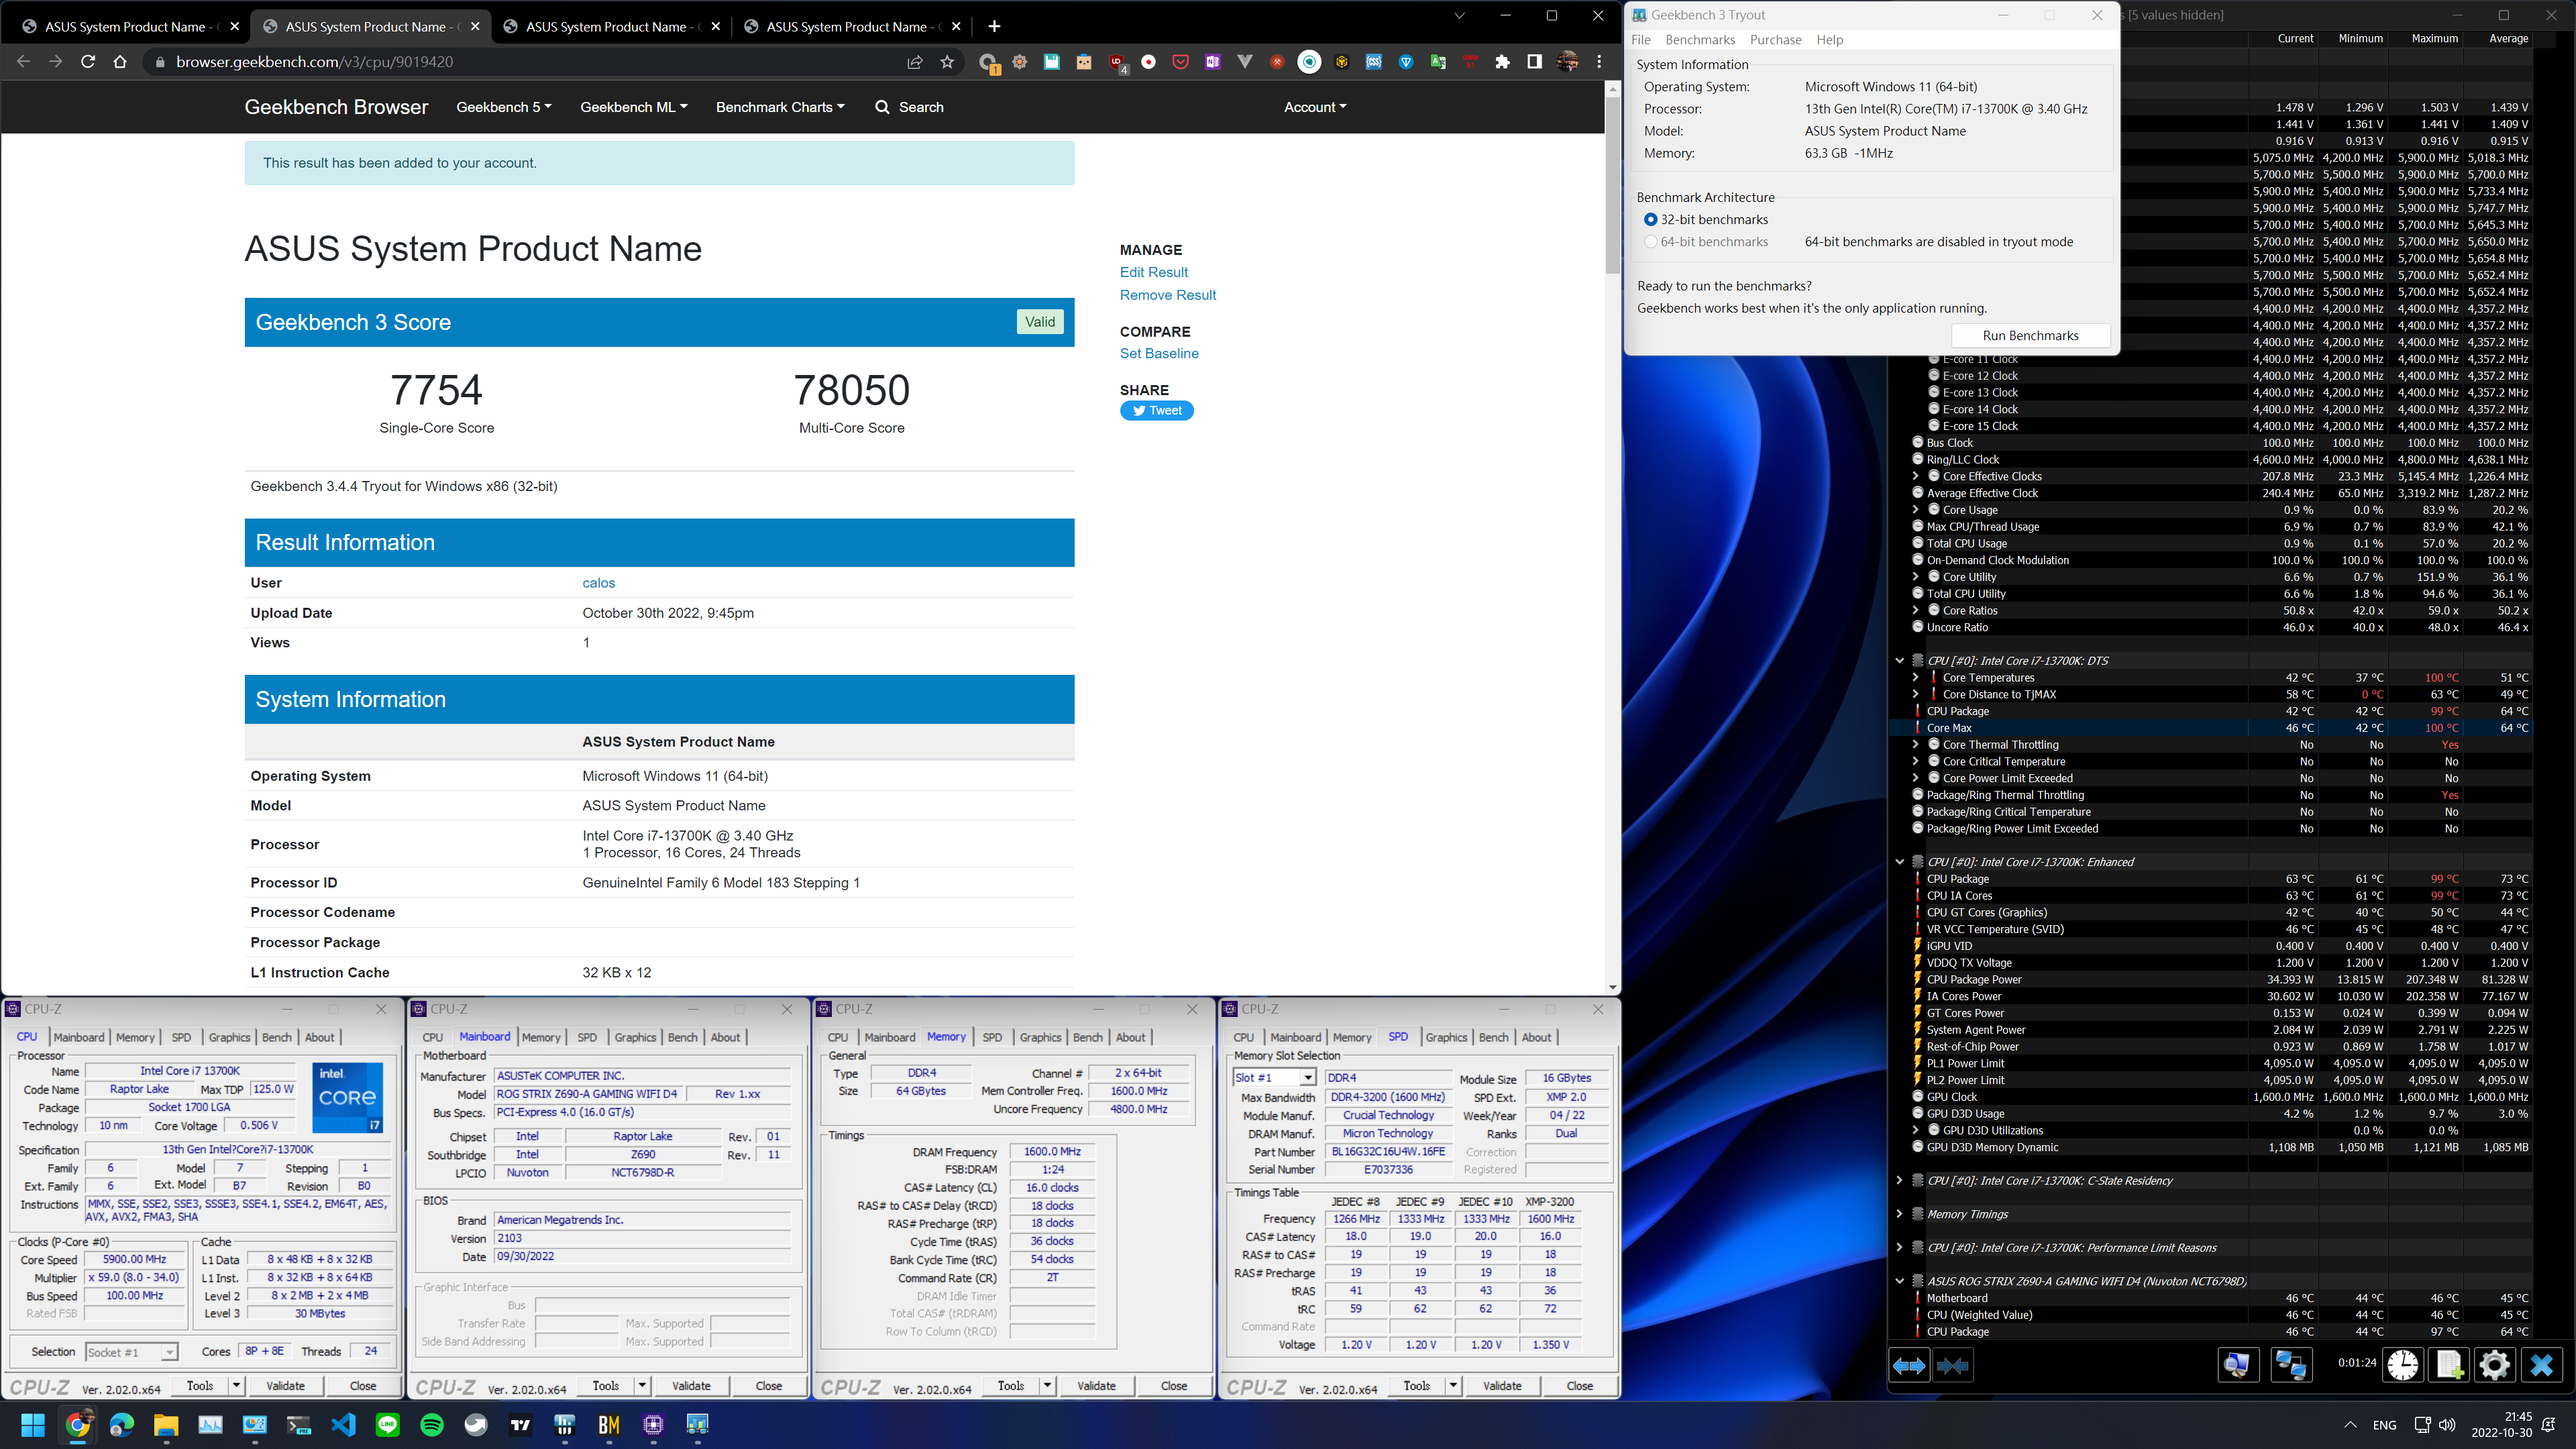The height and width of the screenshot is (1449, 2576).
Task: Bookmark this page with the star icon
Action: click(947, 62)
